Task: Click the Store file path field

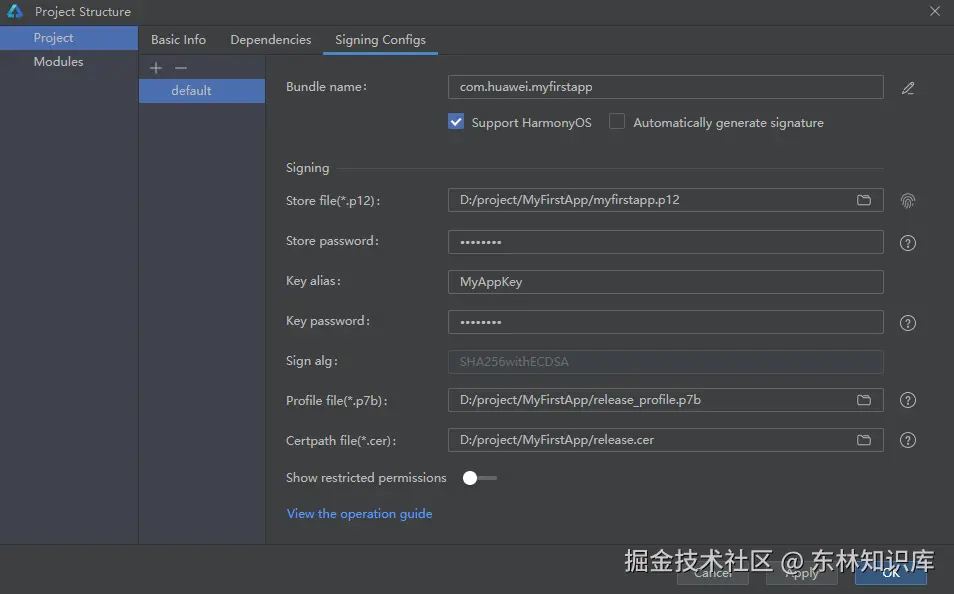Action: point(666,200)
